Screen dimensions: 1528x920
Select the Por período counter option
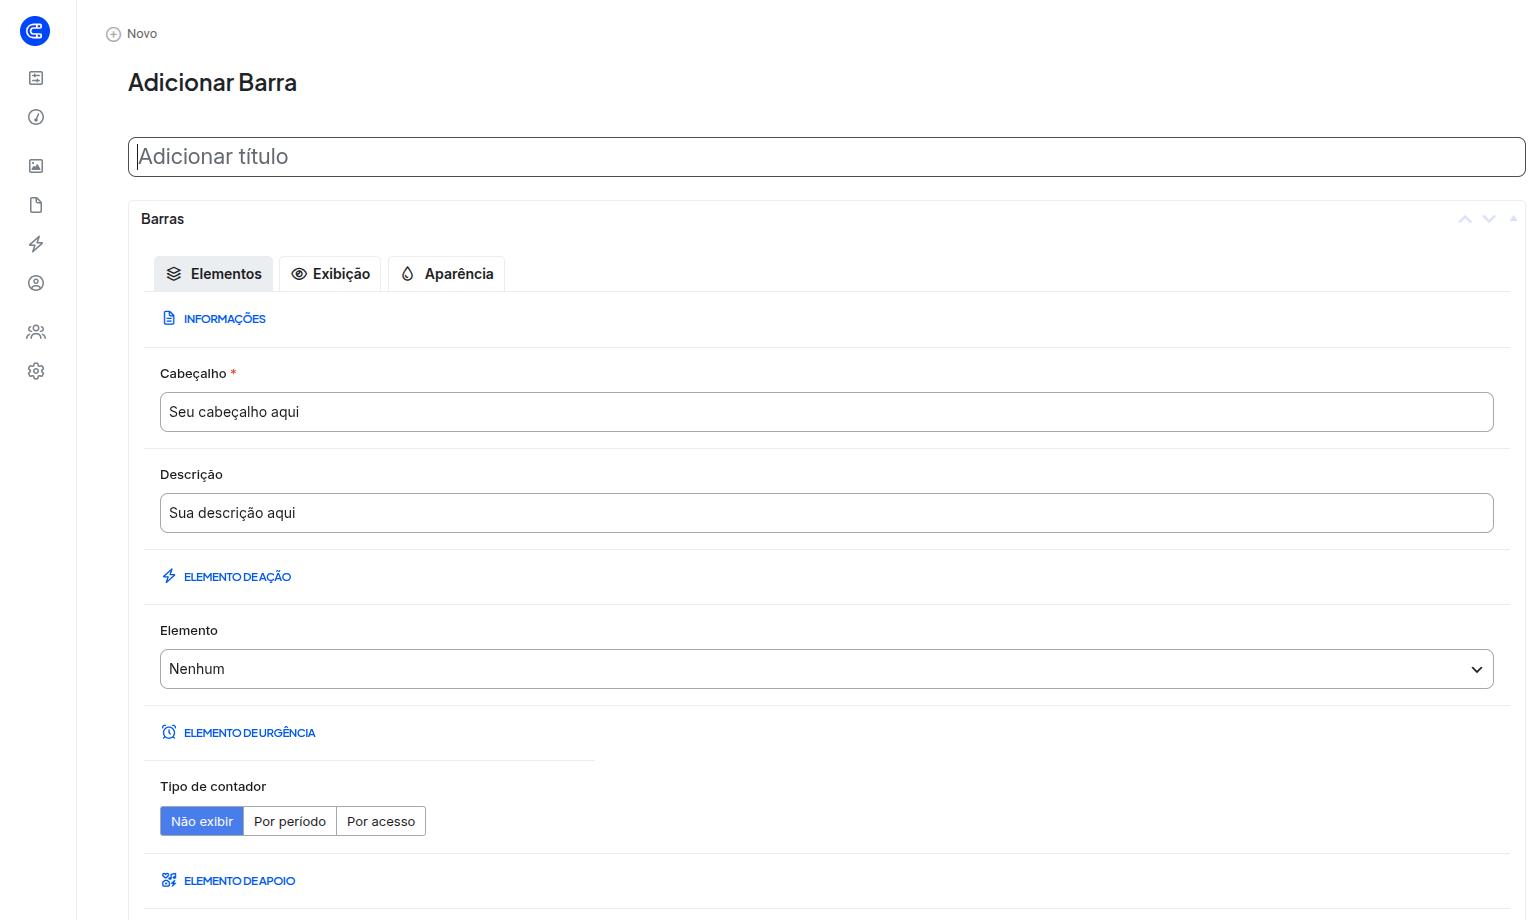(290, 821)
